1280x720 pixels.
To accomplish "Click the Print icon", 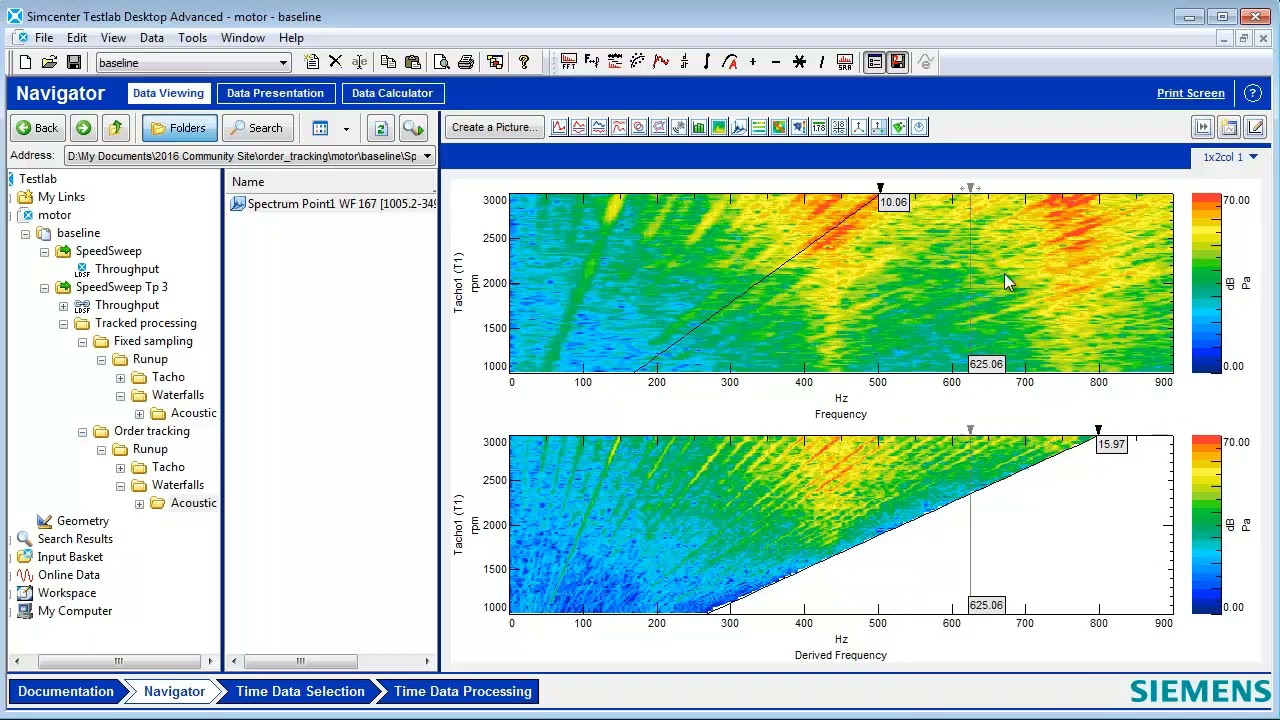I will pyautogui.click(x=465, y=62).
